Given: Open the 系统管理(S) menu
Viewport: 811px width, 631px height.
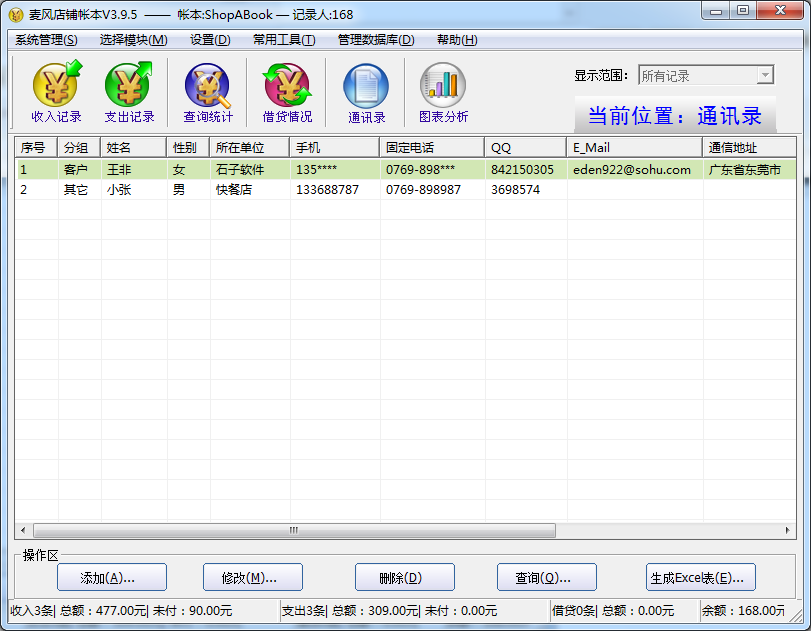Looking at the screenshot, I should pyautogui.click(x=46, y=40).
